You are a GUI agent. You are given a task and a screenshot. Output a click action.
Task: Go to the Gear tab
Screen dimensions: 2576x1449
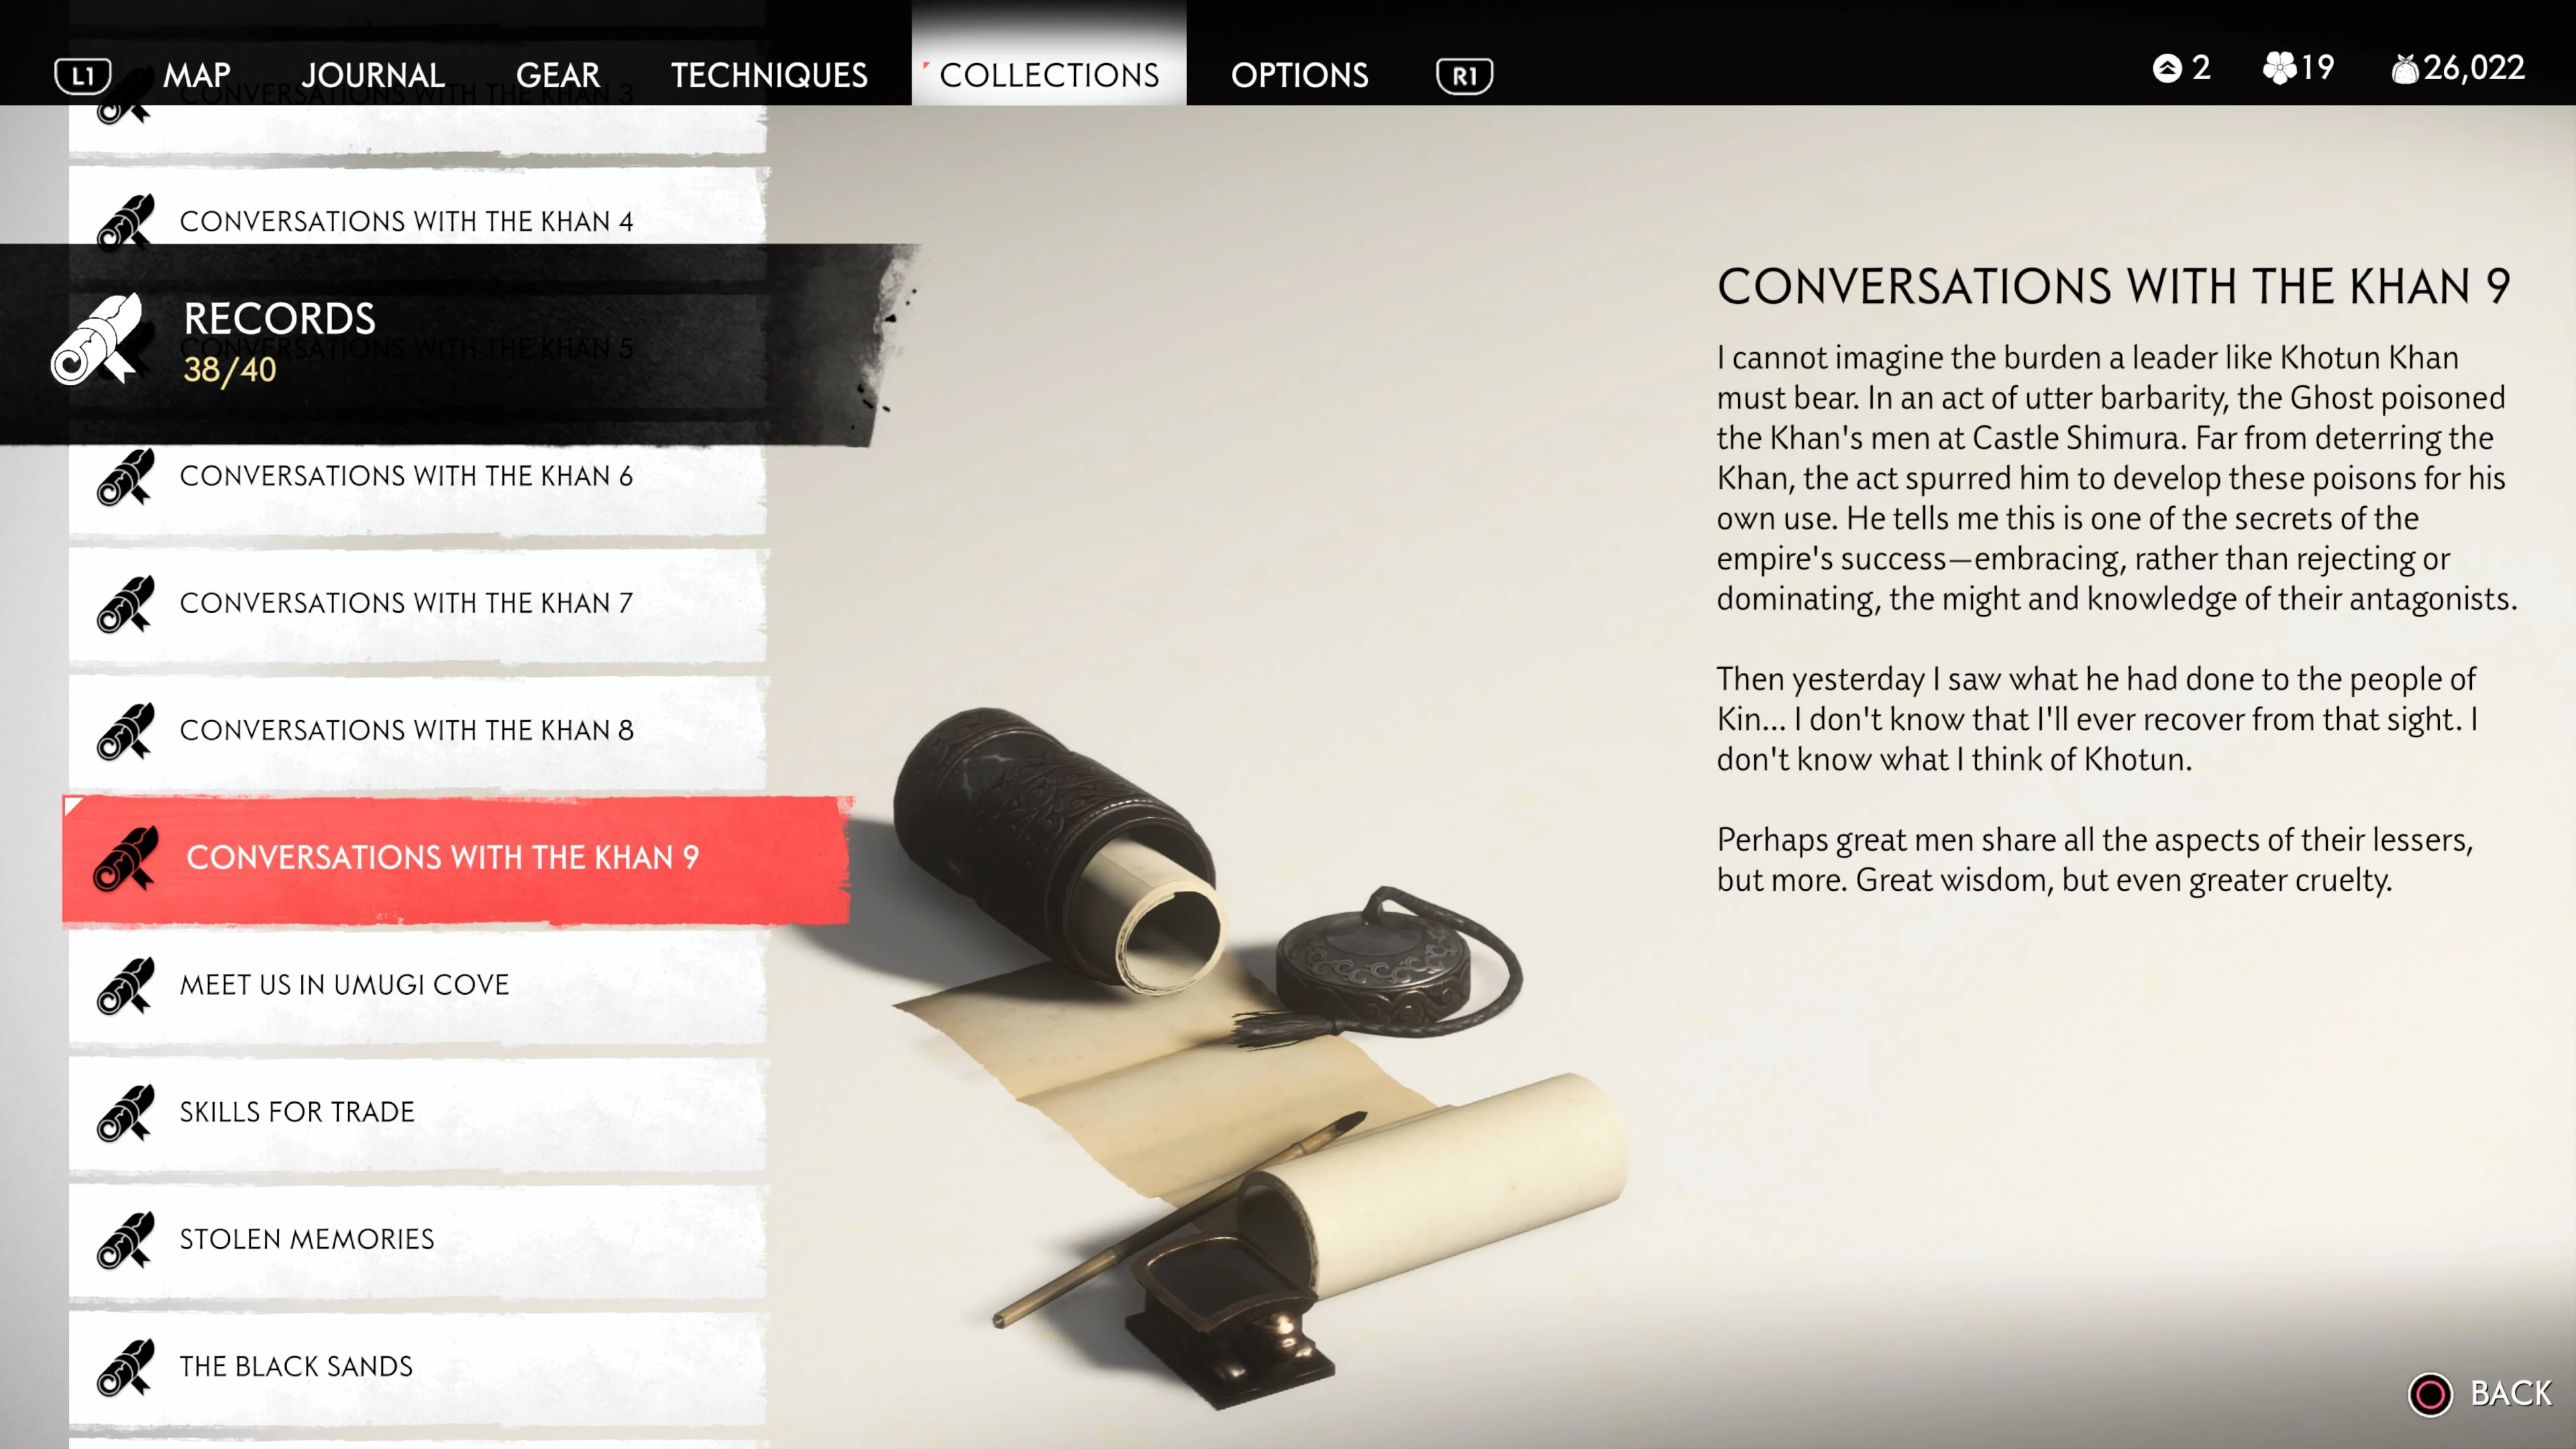[558, 76]
